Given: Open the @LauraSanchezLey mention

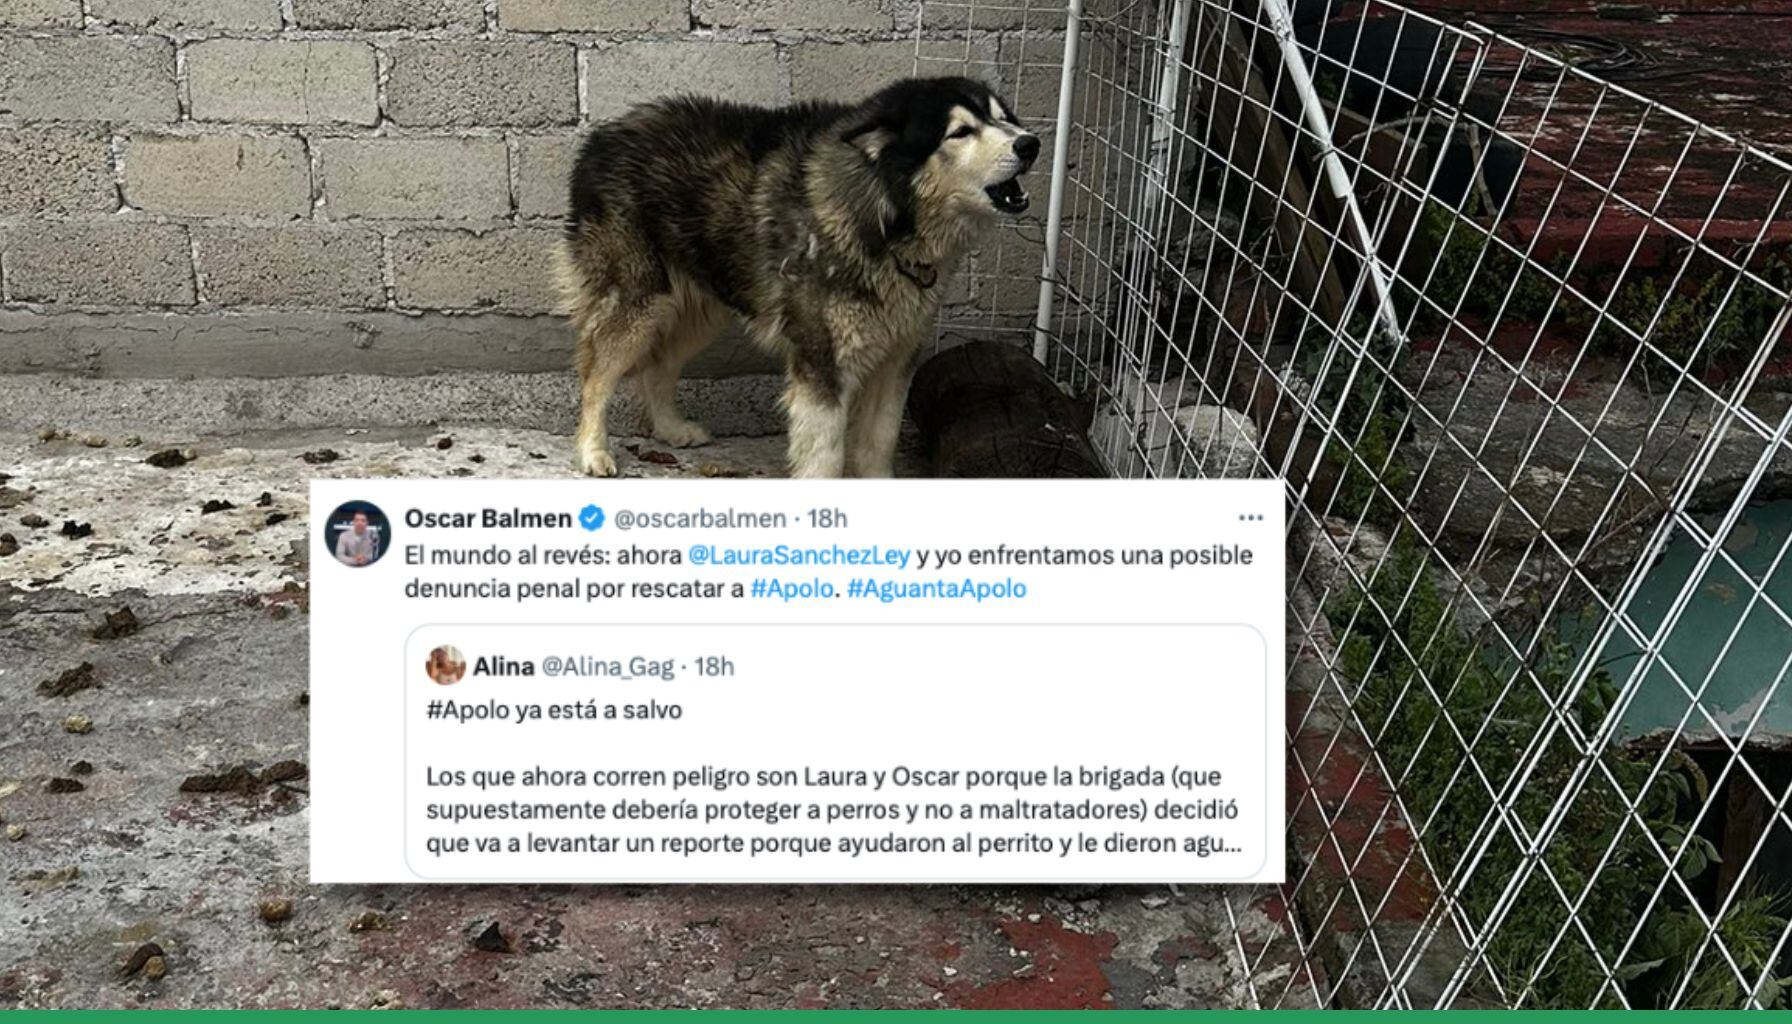Looking at the screenshot, I should tap(800, 555).
